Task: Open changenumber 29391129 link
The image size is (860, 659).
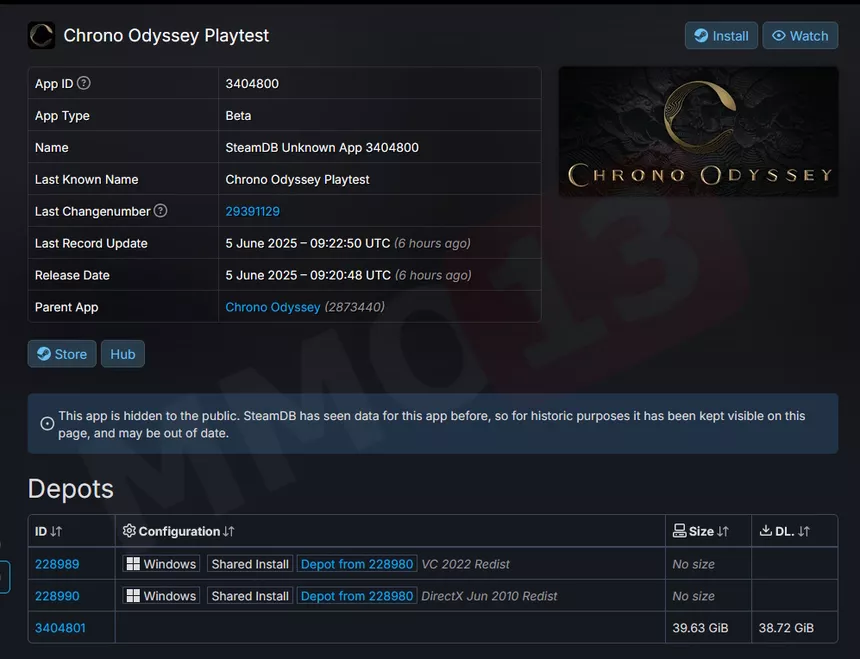Action: click(252, 212)
